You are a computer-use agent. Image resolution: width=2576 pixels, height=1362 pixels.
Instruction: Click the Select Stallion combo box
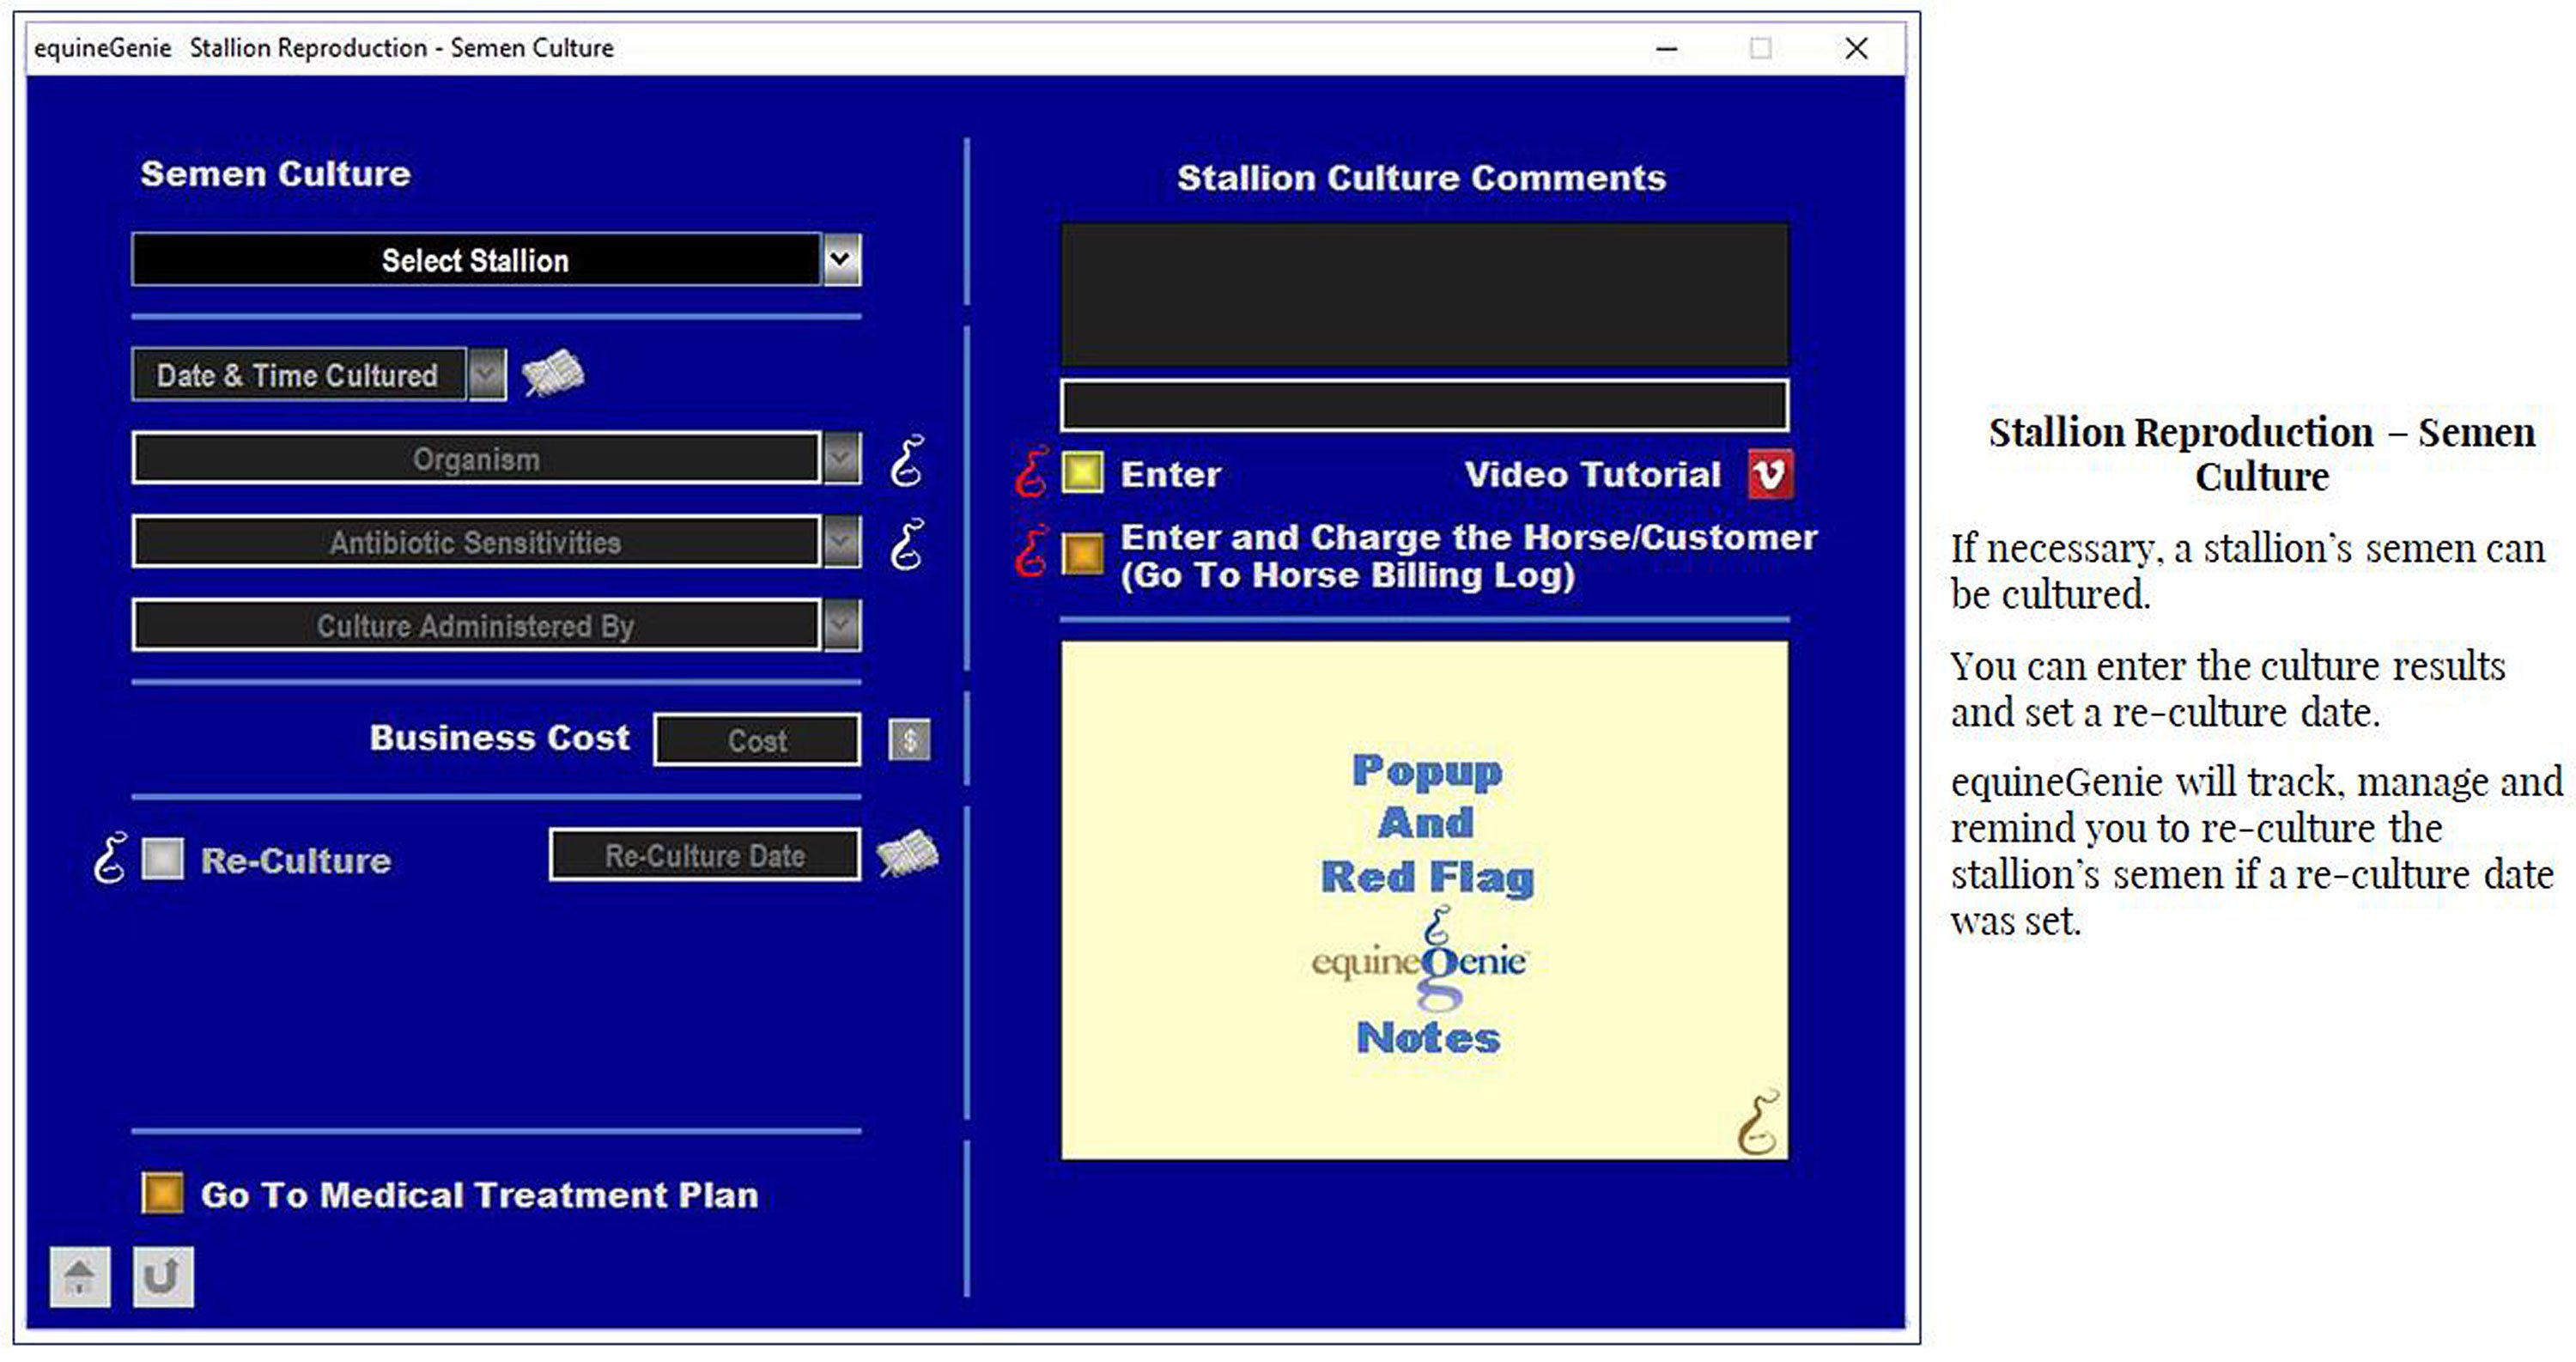[496, 260]
